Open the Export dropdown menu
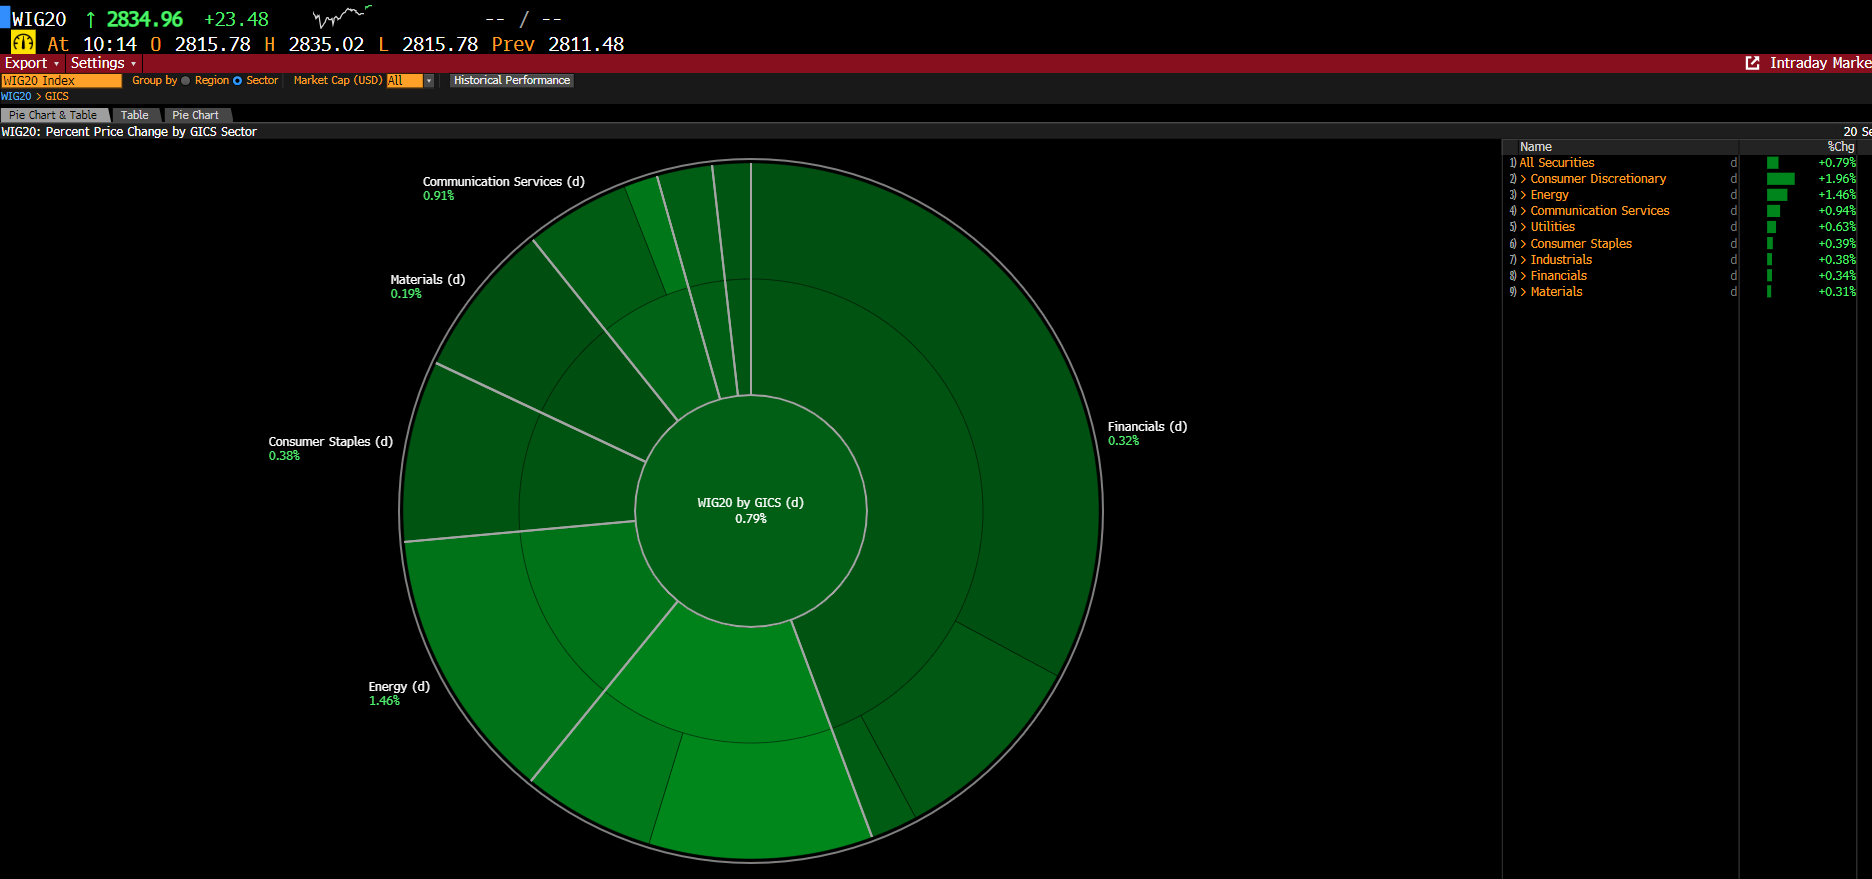 (32, 63)
